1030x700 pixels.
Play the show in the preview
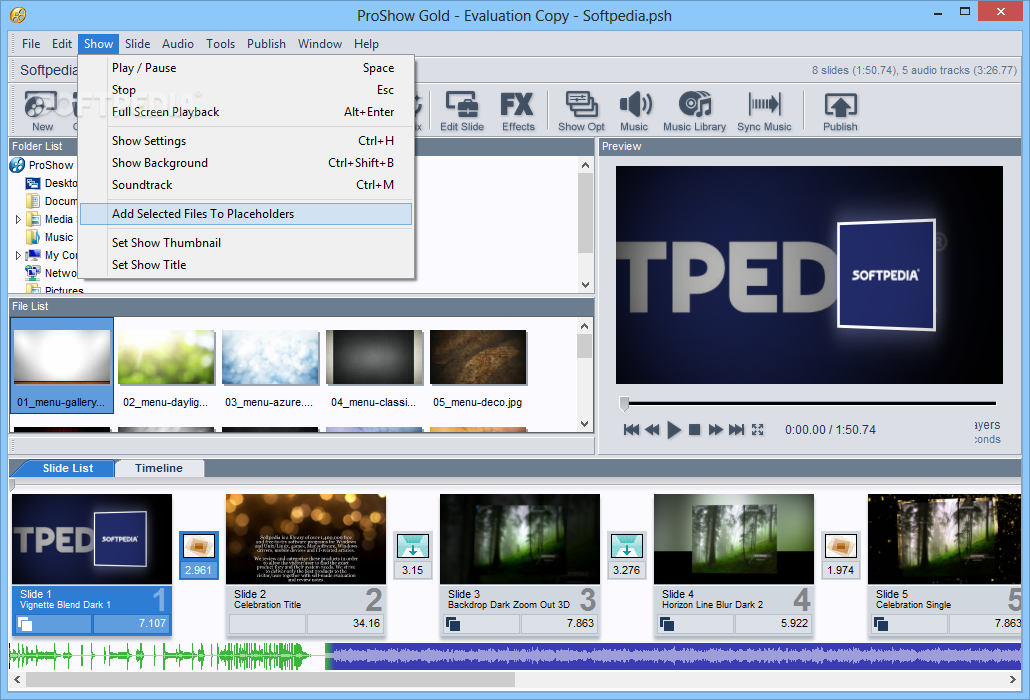tap(673, 429)
